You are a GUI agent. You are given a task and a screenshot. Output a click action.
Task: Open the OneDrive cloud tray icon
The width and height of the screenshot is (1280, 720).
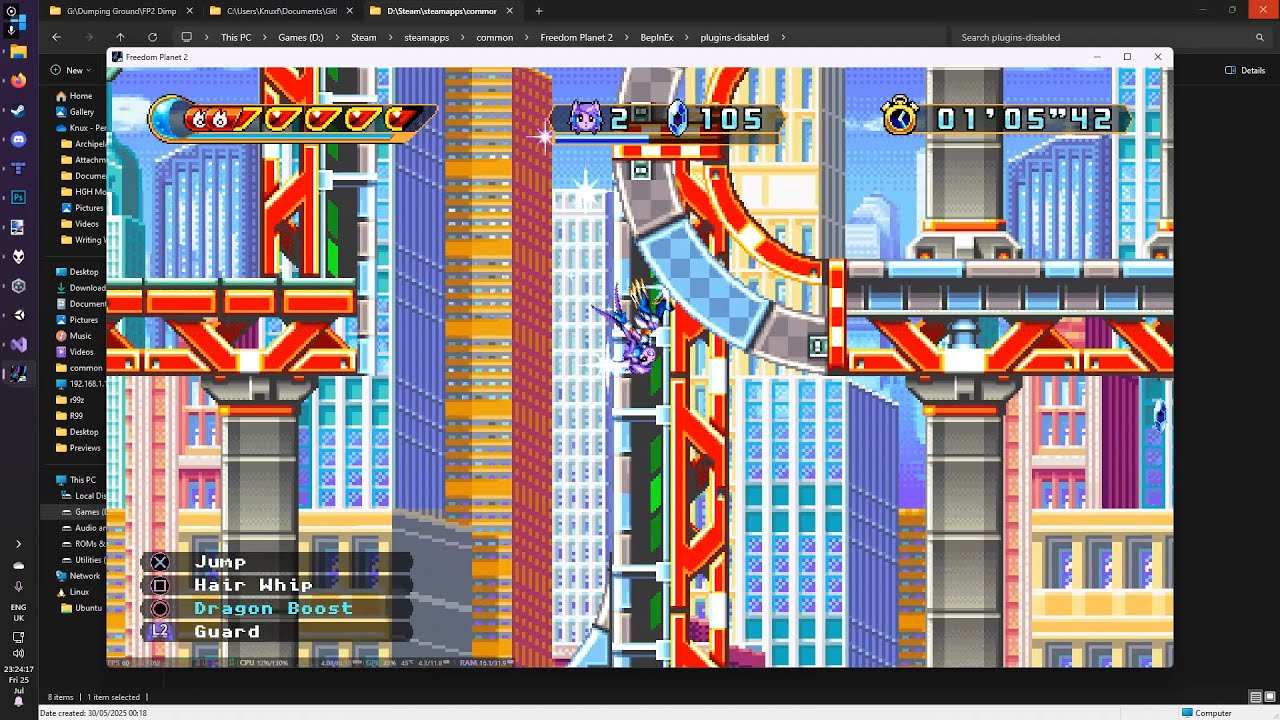(18, 566)
